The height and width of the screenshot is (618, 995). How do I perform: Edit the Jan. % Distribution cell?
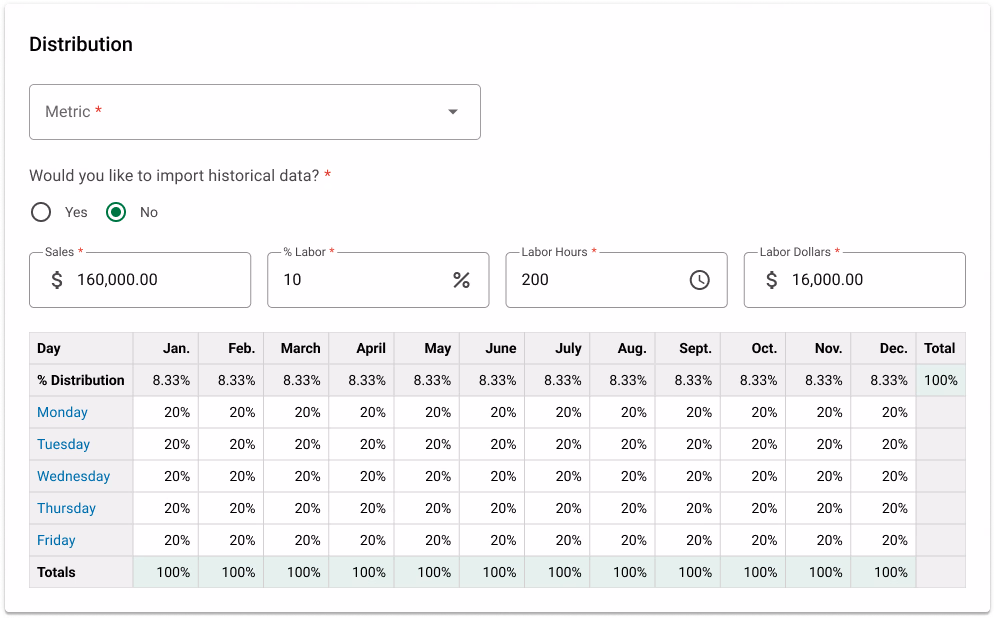click(x=166, y=380)
